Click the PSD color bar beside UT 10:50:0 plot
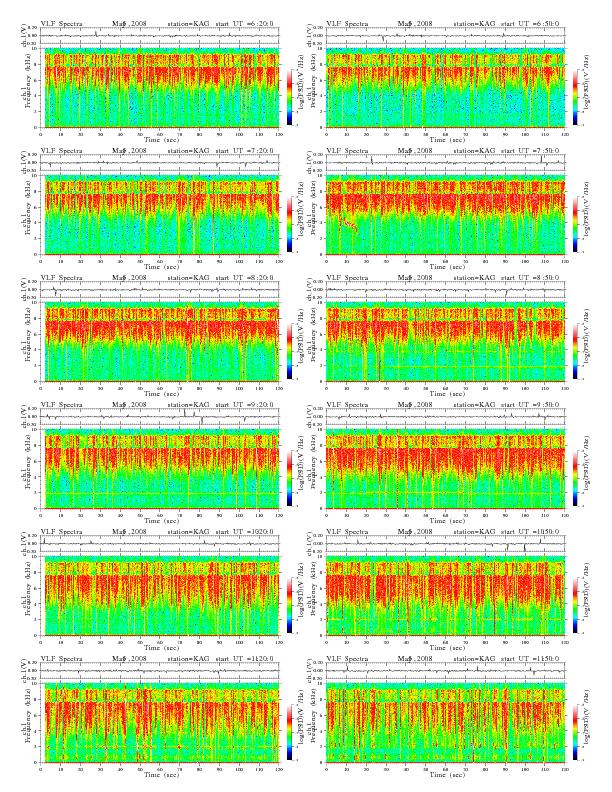Screen dimensions: 612x792 click(x=576, y=605)
